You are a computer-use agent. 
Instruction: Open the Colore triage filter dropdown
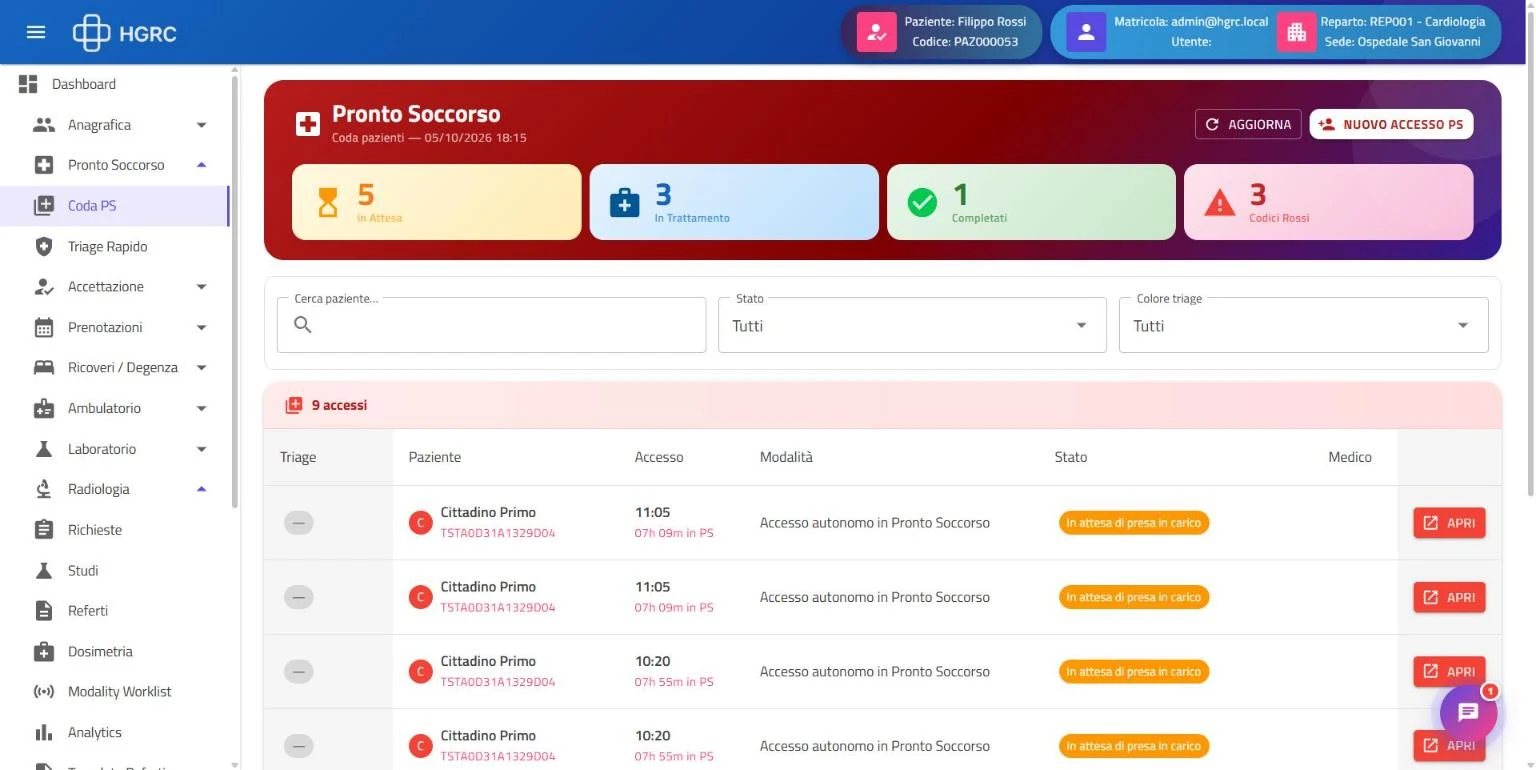pyautogui.click(x=1303, y=325)
